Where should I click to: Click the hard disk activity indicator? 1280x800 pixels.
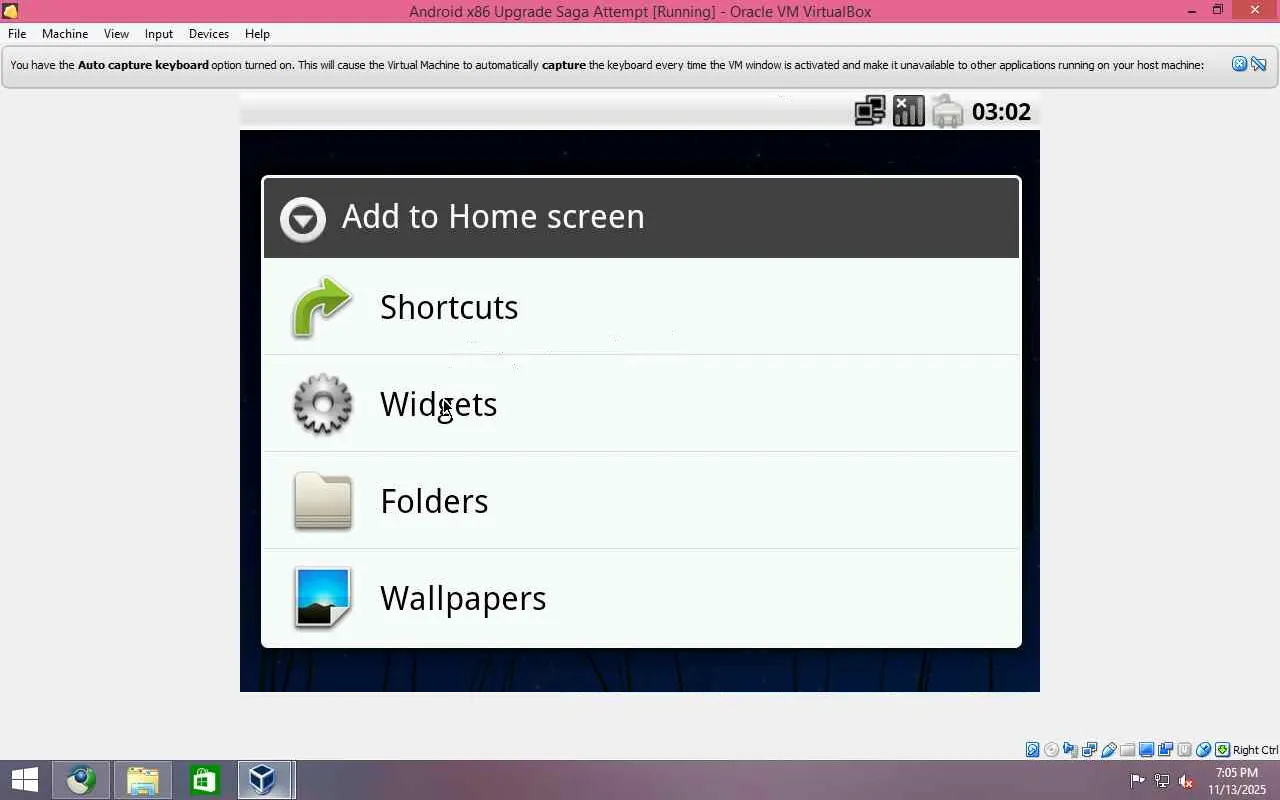point(1033,750)
